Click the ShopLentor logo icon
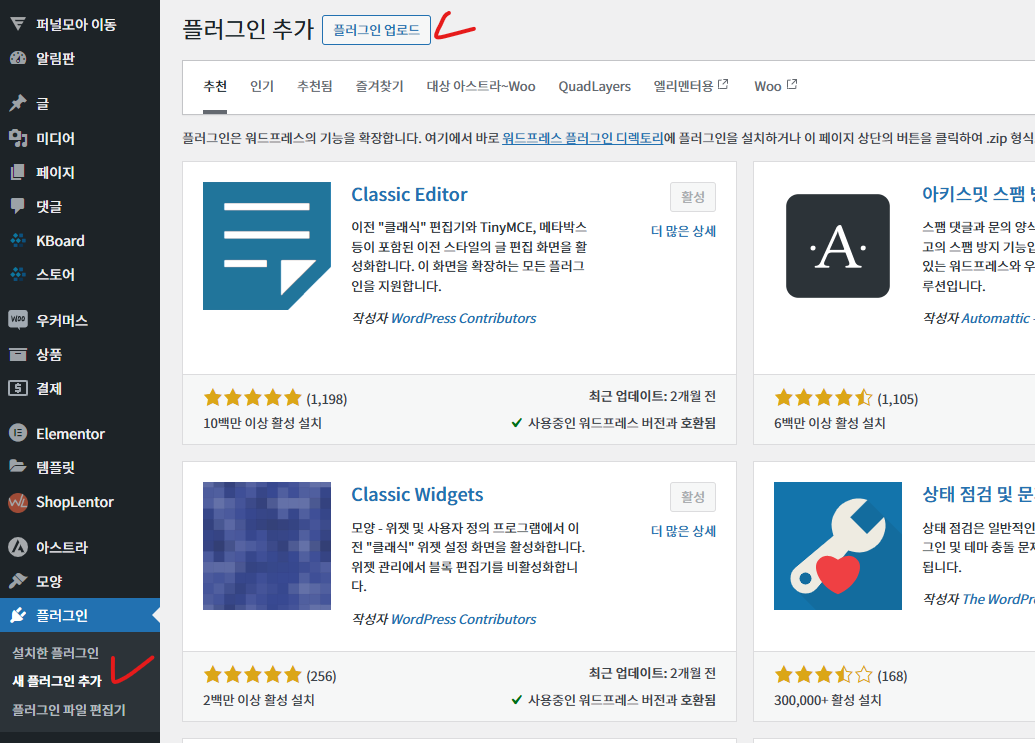This screenshot has width=1035, height=743. (18, 502)
